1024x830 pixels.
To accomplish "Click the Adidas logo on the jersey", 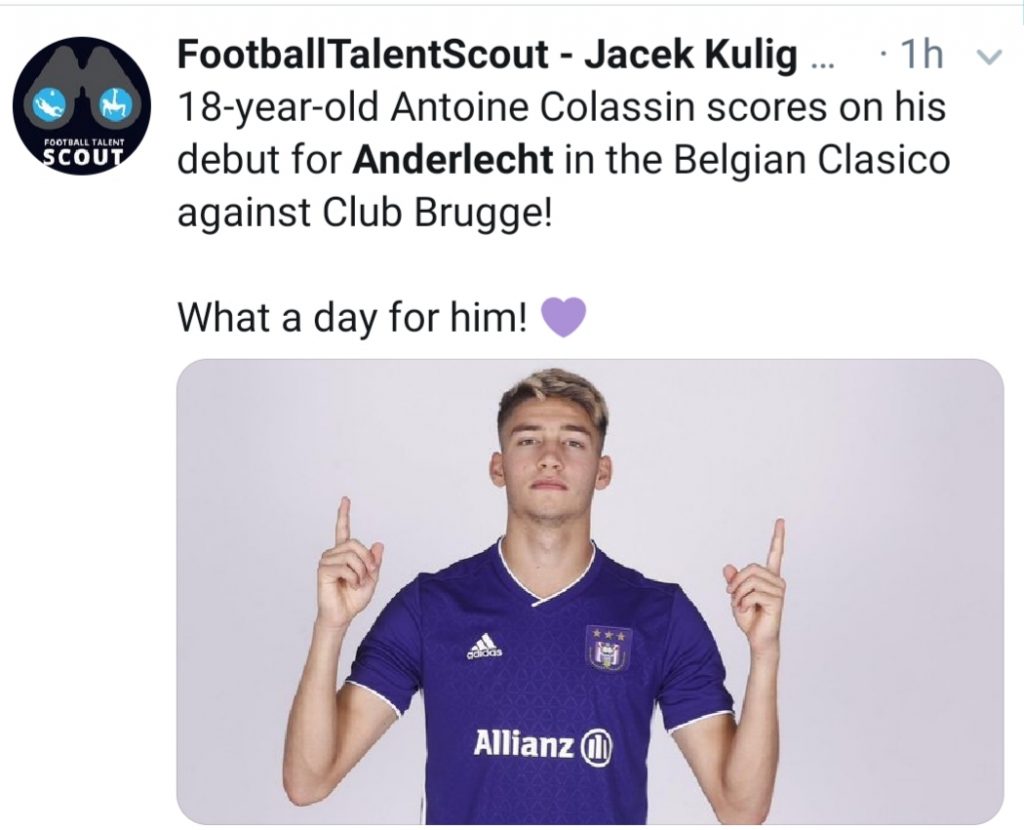I will tap(485, 650).
